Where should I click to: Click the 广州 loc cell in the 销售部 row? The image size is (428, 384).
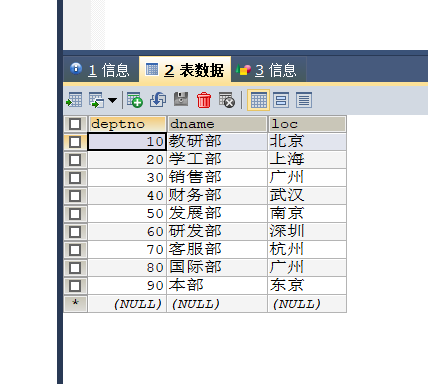[307, 178]
